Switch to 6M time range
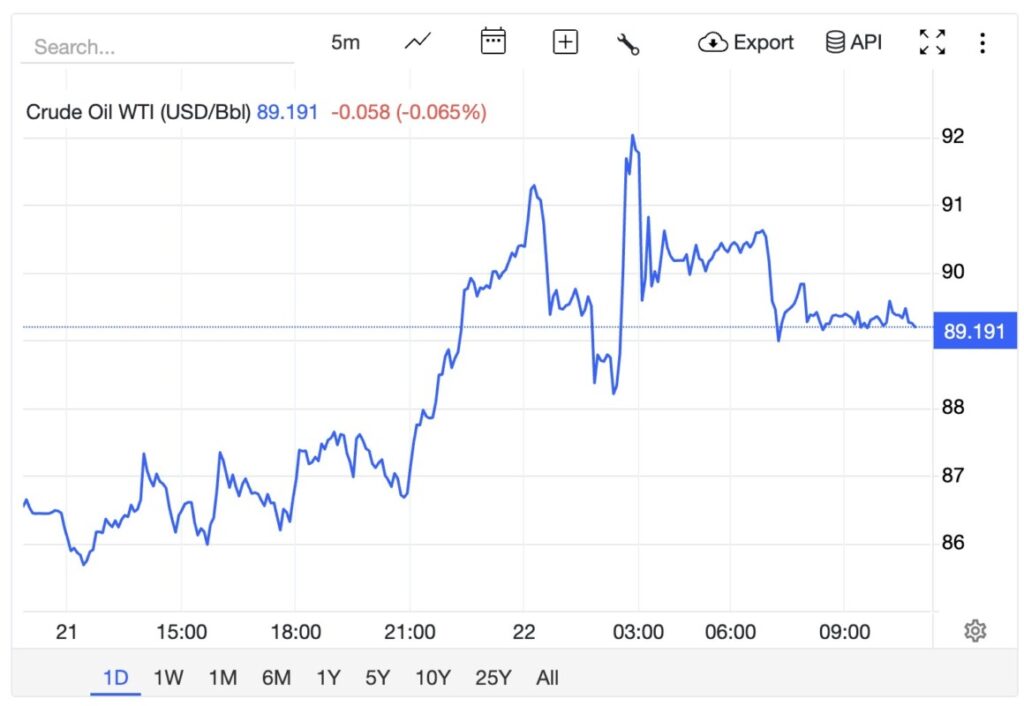Viewport: 1024px width, 706px height. point(276,677)
